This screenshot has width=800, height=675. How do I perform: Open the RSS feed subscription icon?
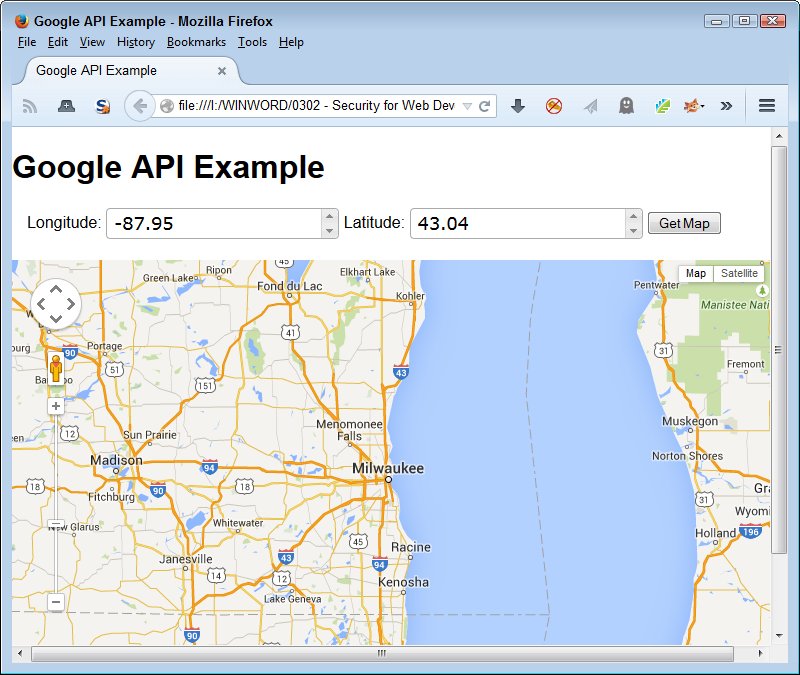point(29,105)
